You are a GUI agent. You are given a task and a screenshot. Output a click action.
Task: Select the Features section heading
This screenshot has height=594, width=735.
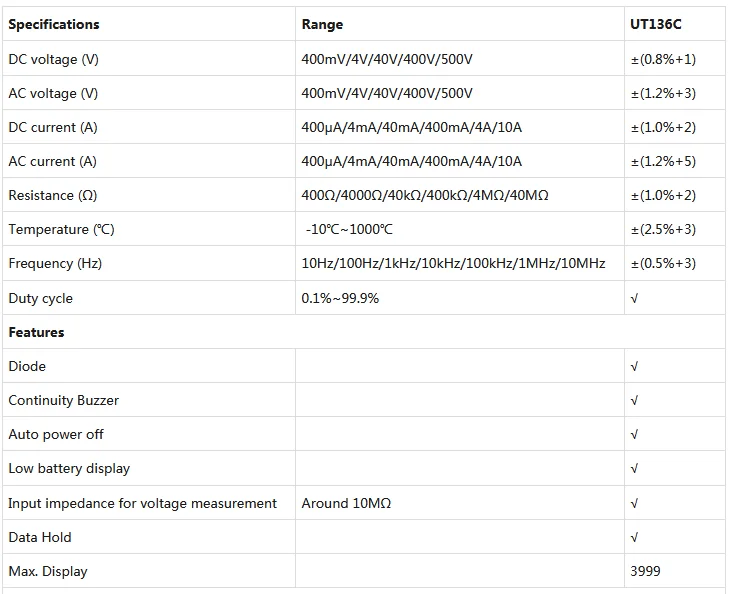point(36,332)
